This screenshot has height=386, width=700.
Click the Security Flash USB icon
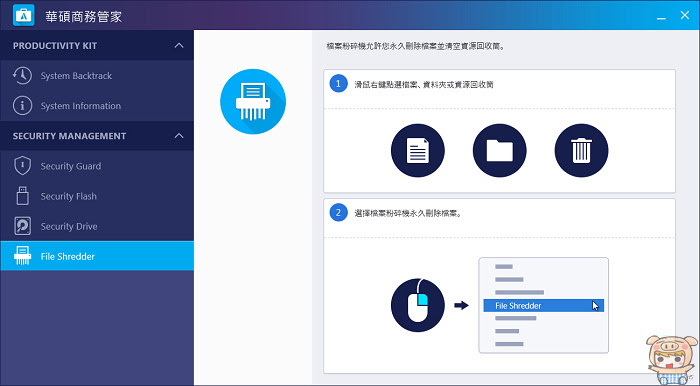pyautogui.click(x=22, y=196)
